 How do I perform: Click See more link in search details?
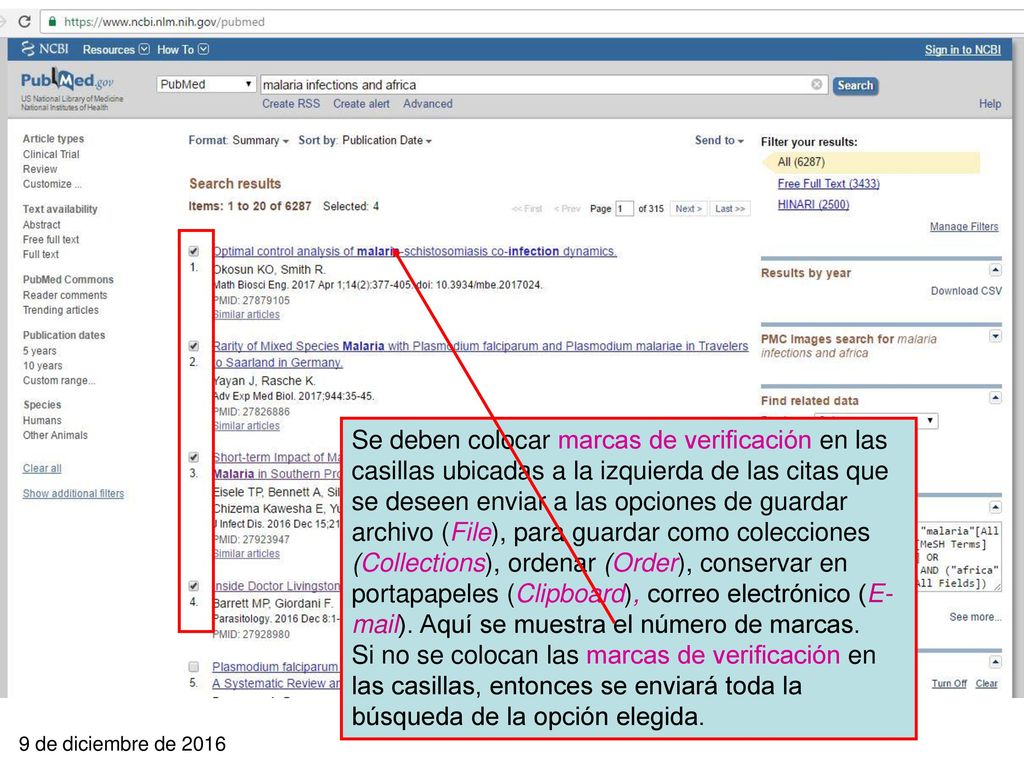click(x=975, y=617)
